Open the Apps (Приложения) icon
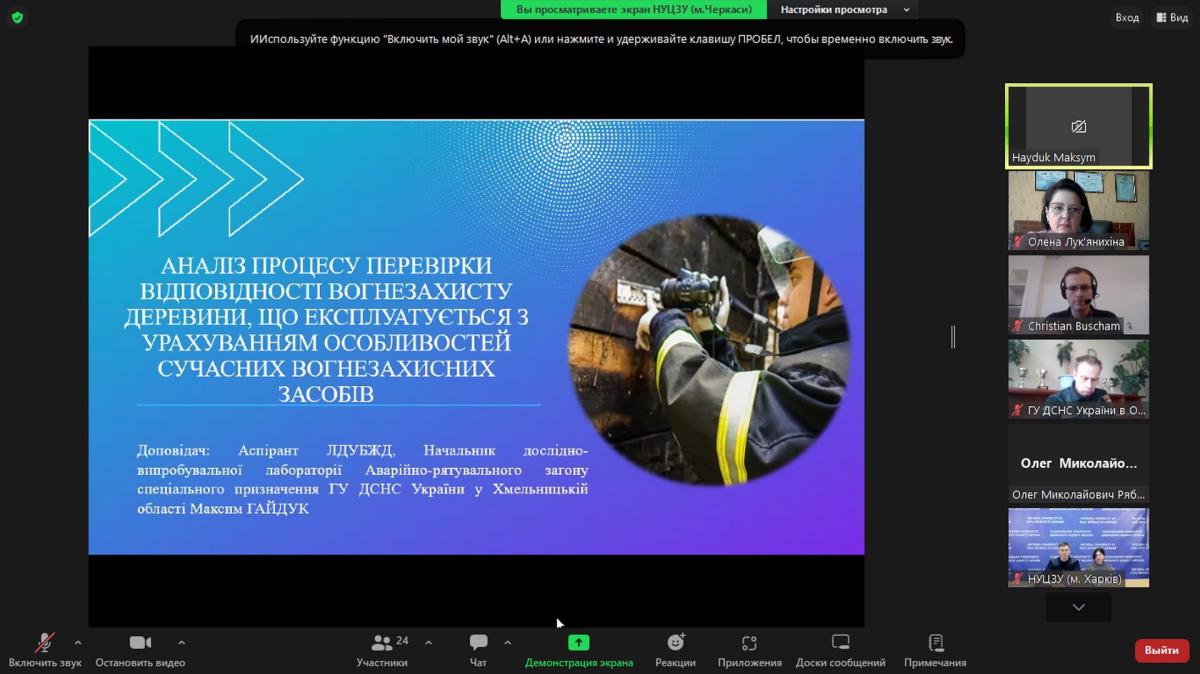Screen dimensions: 1200x674 pos(749,643)
